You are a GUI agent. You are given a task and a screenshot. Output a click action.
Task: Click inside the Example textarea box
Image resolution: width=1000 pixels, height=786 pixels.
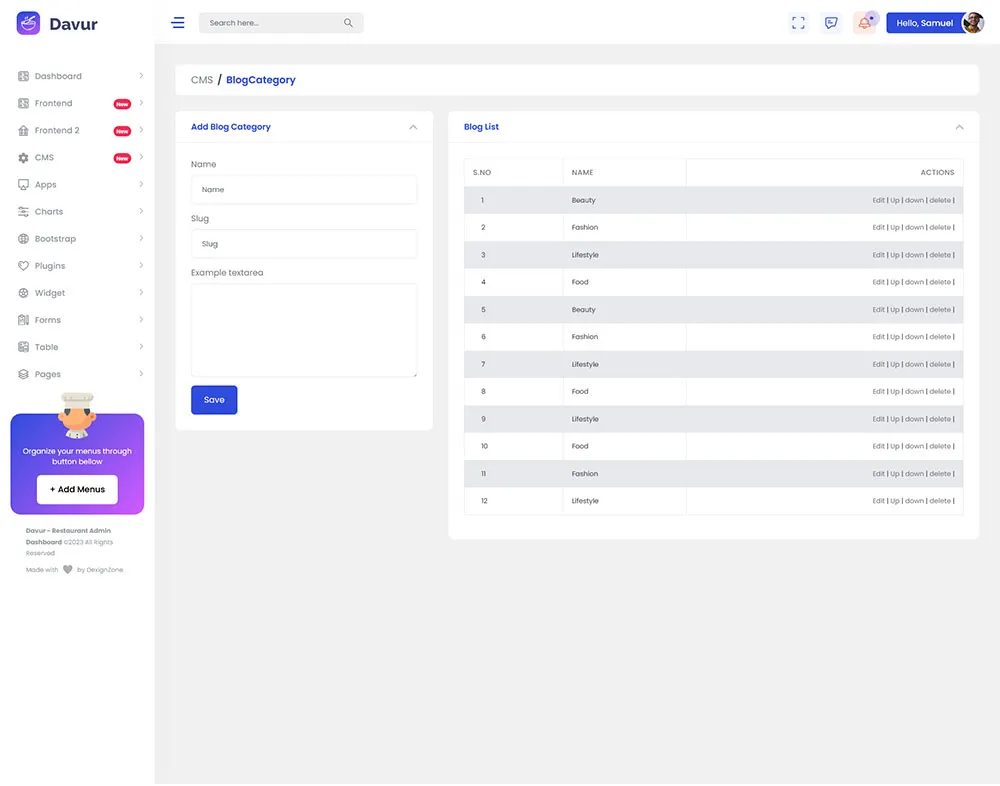(304, 330)
